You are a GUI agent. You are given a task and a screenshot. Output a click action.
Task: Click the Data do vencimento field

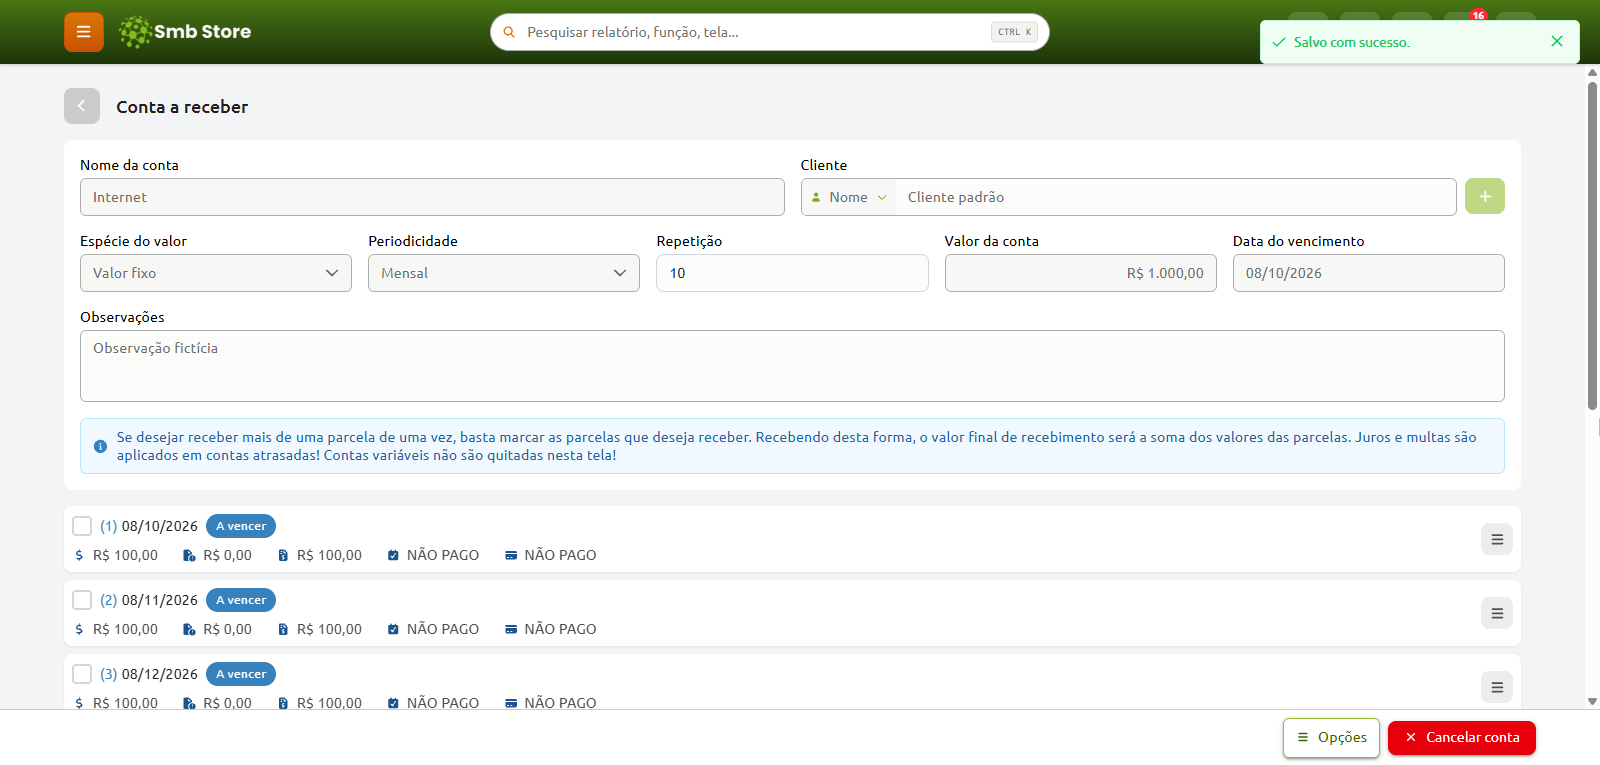click(1368, 273)
